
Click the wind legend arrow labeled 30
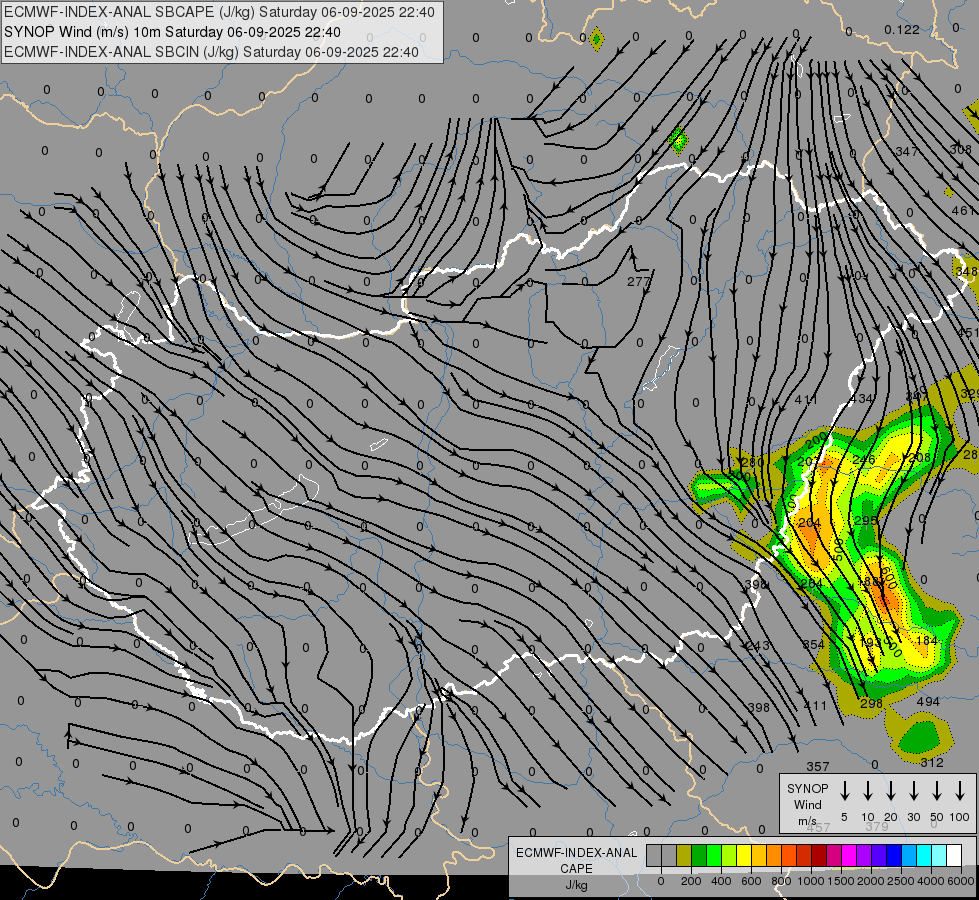tap(913, 791)
